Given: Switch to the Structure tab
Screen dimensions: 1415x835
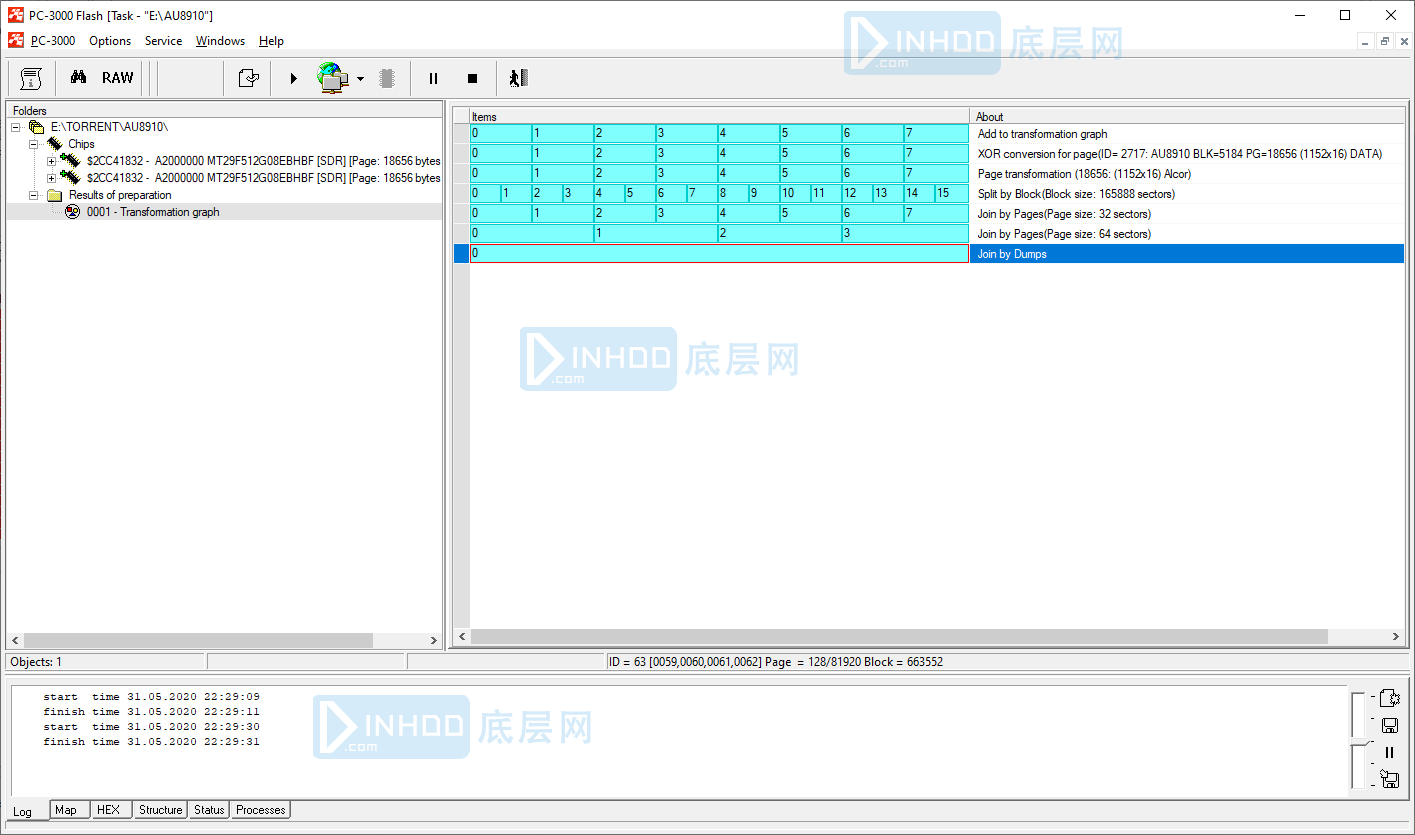Looking at the screenshot, I should tap(160, 810).
